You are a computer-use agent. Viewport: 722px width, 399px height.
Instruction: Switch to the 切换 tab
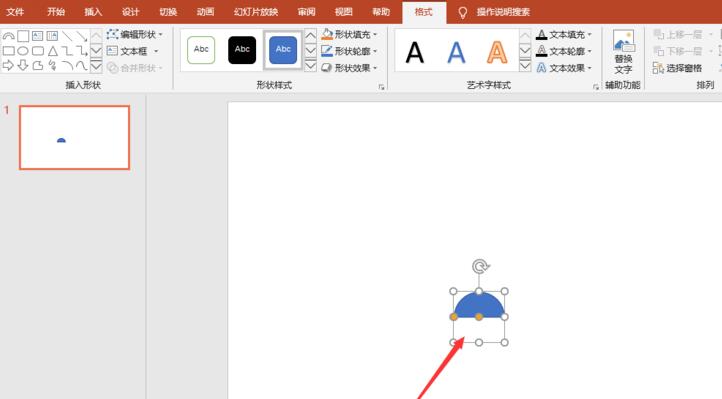pyautogui.click(x=168, y=12)
